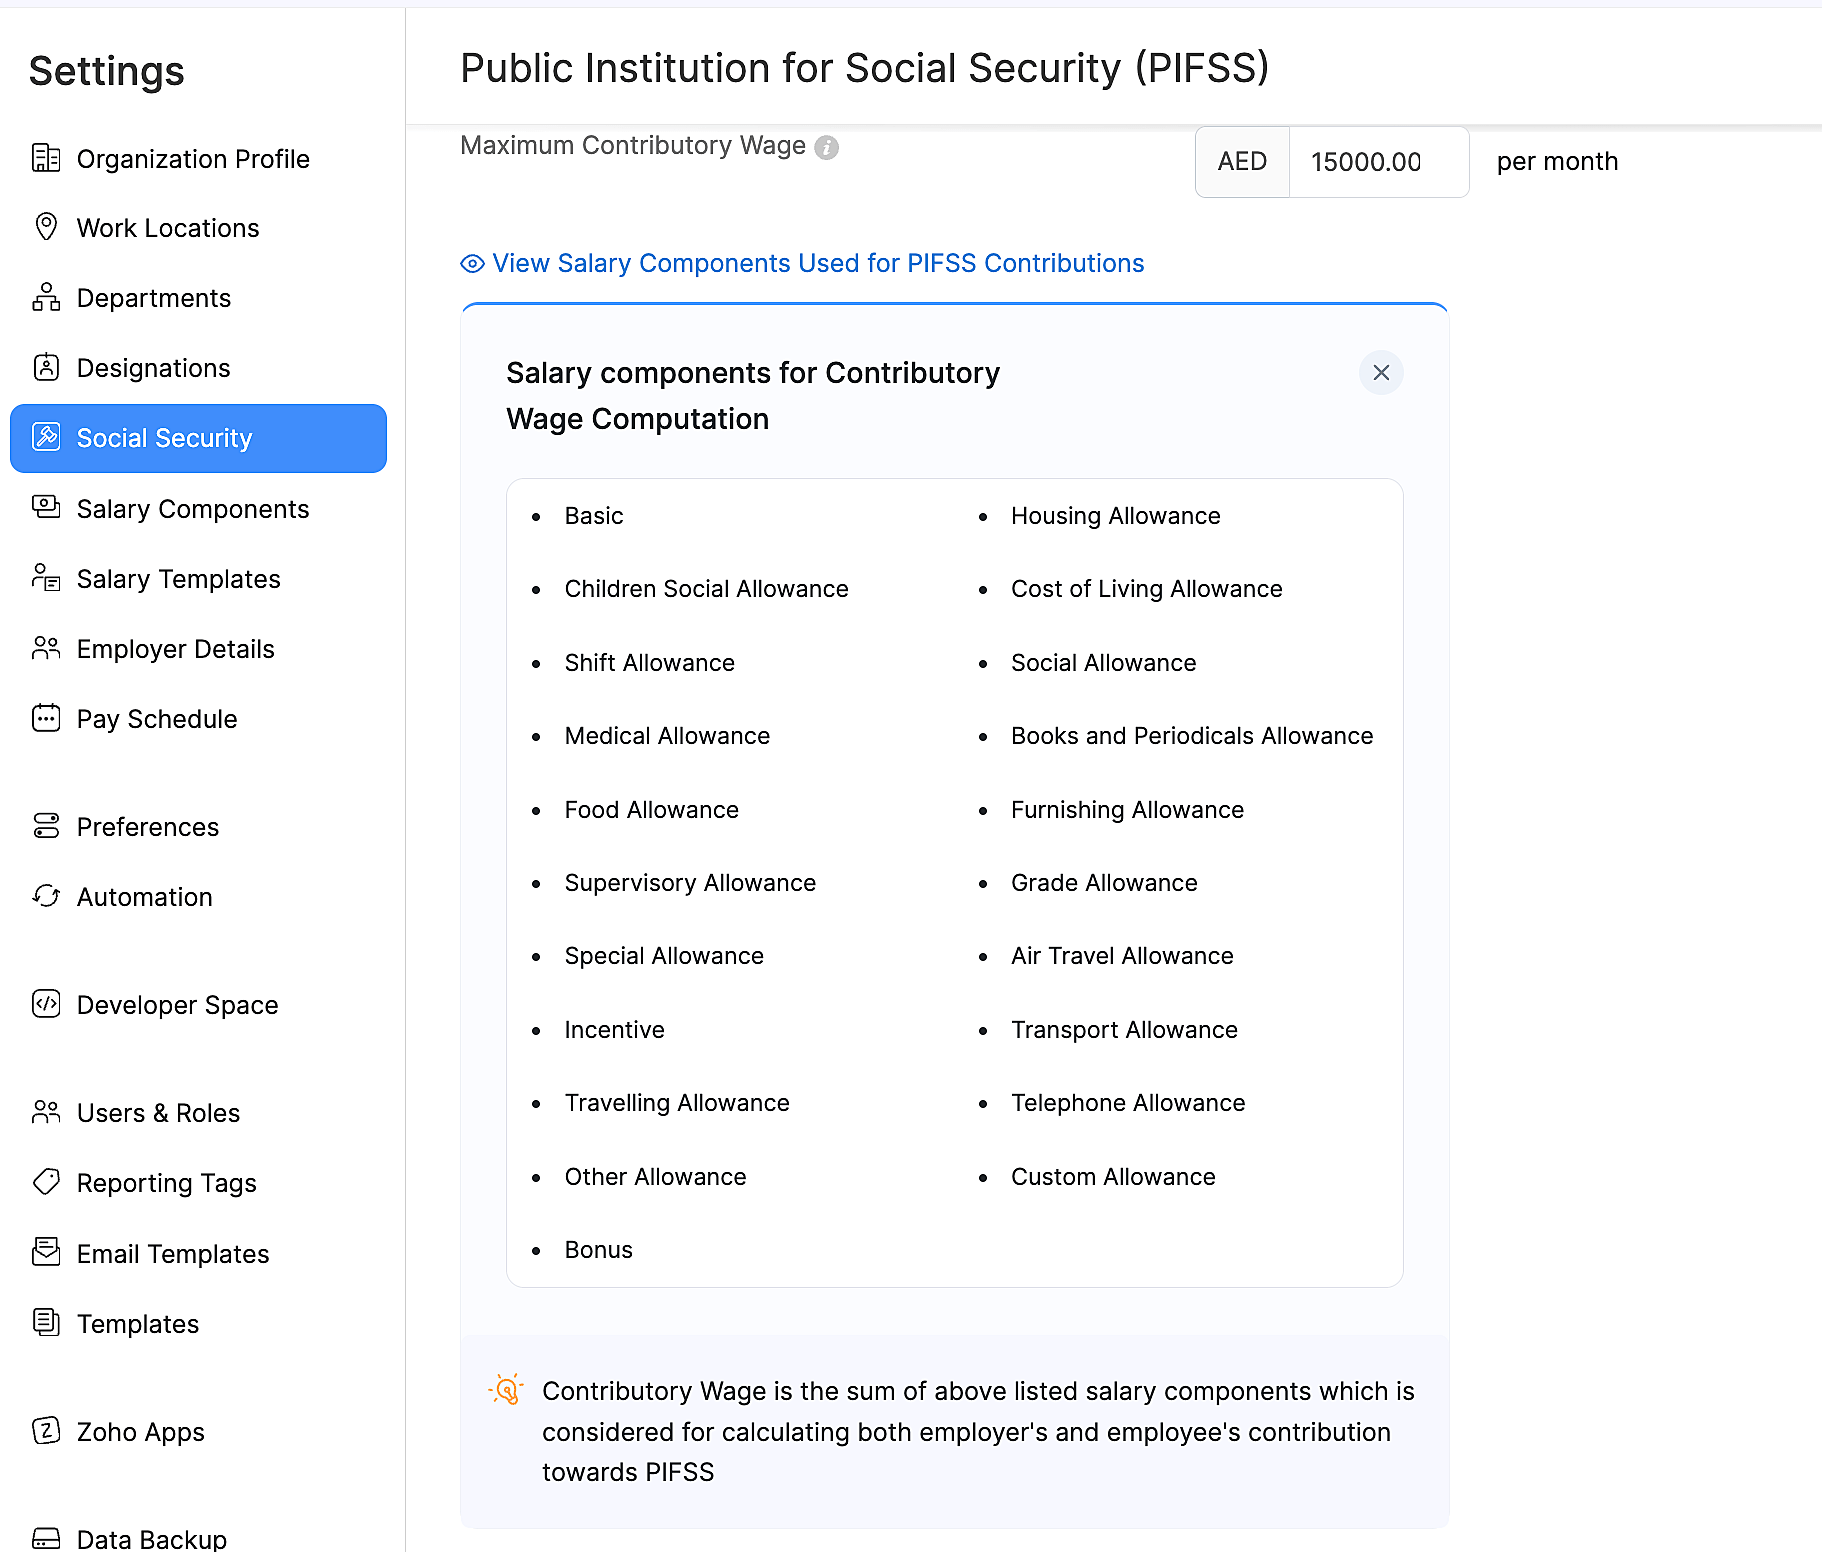Open Designations via its badge icon
Image resolution: width=1822 pixels, height=1552 pixels.
point(46,367)
